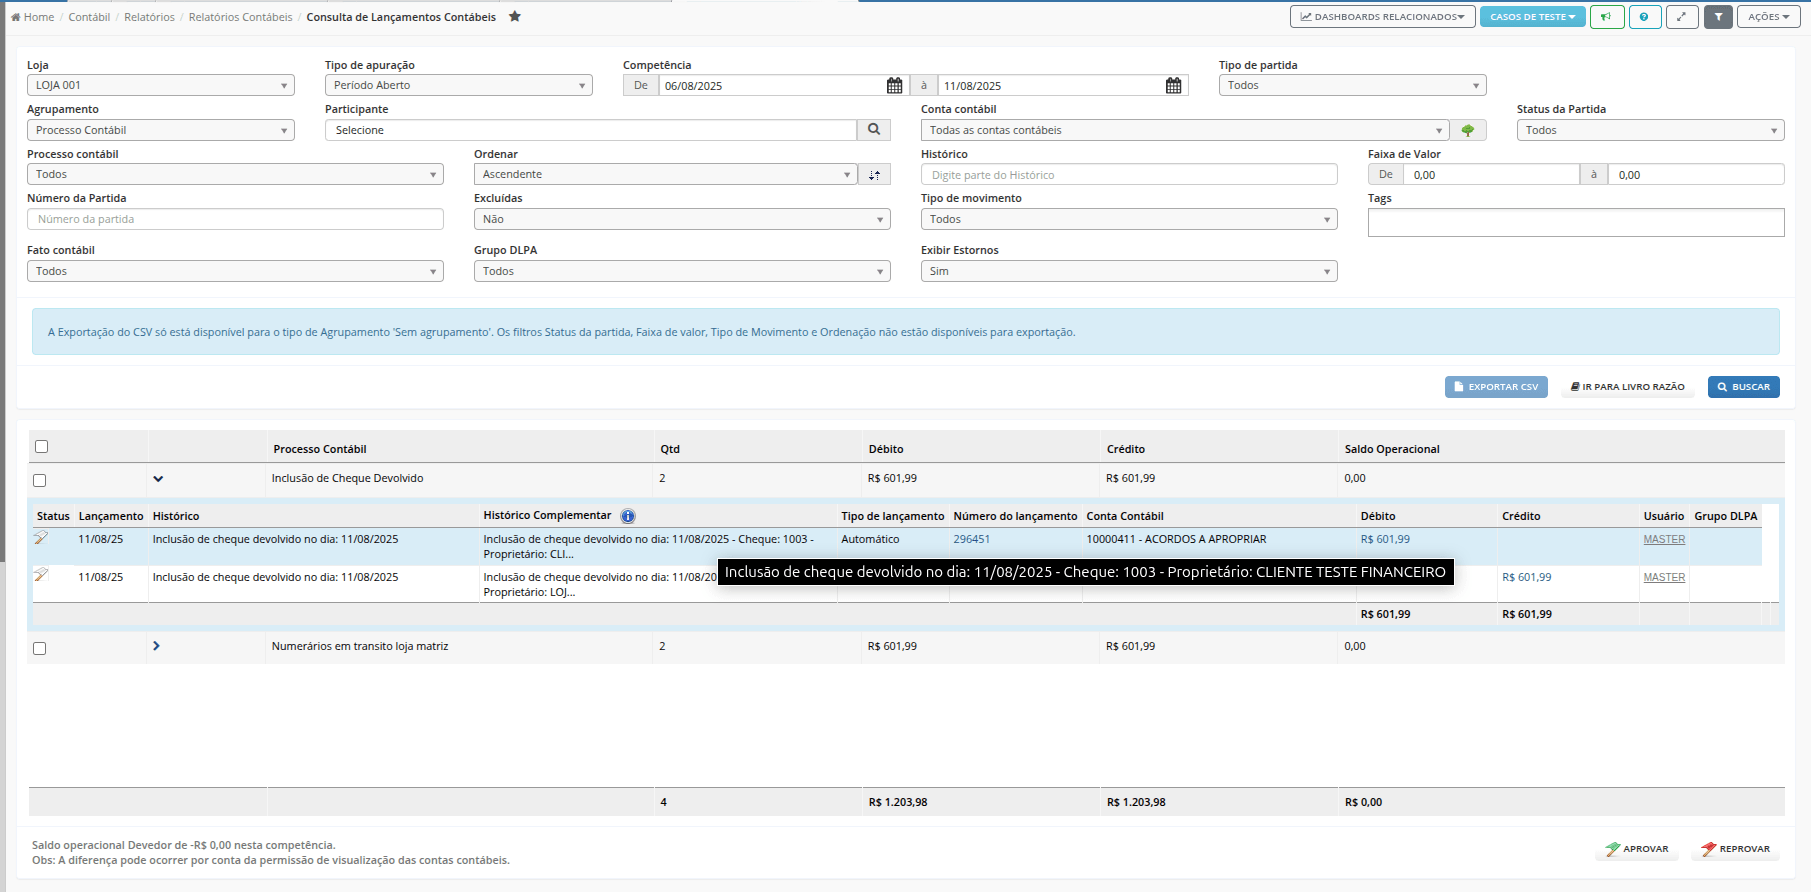Click the favorite star next to the page title

pos(515,16)
